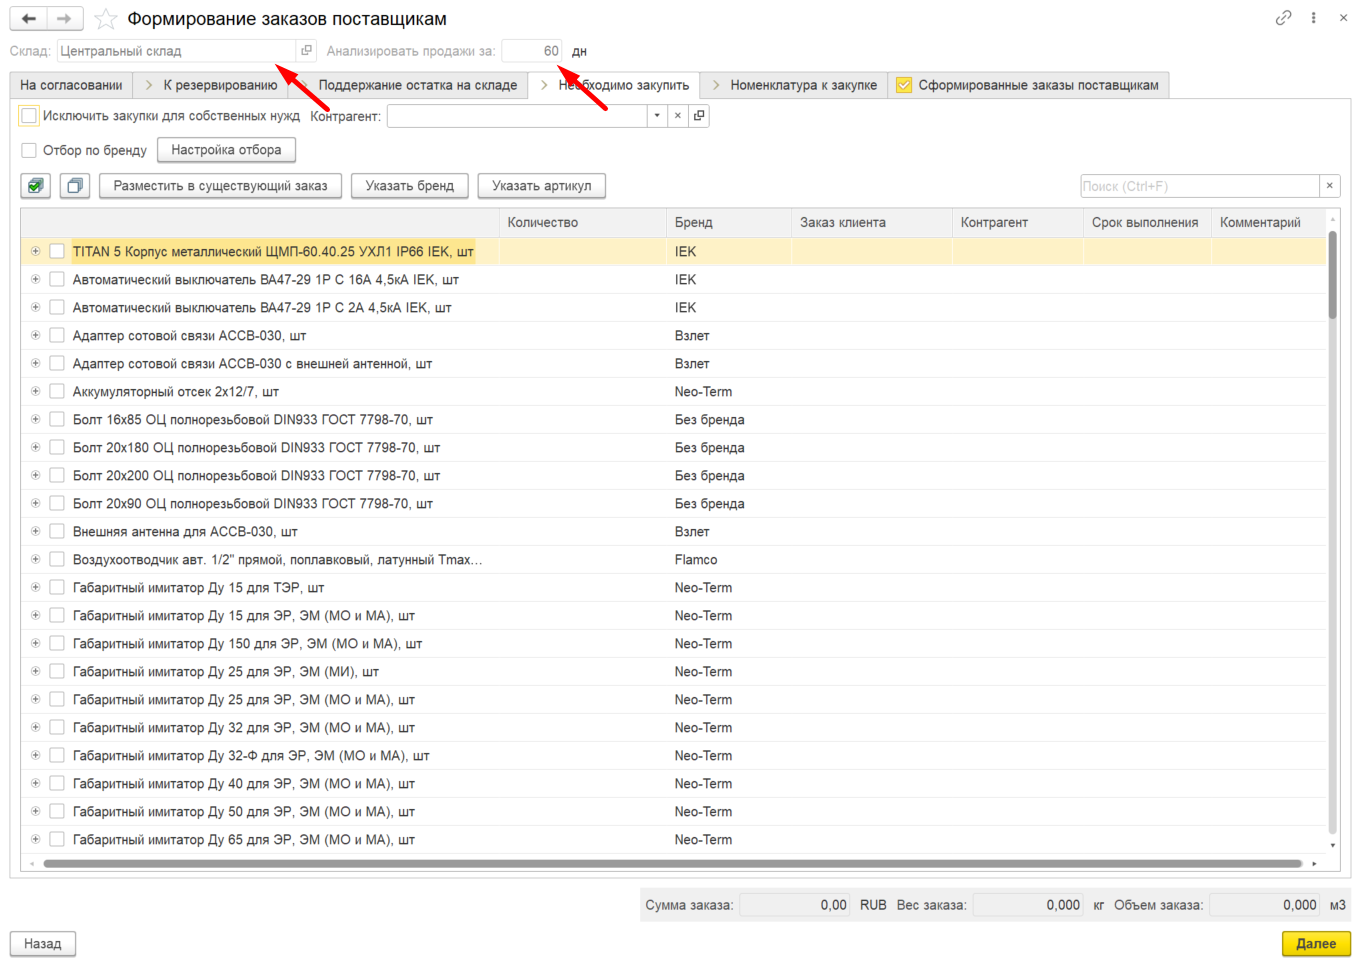Expand the Болт 16х85 ОЦ row
The height and width of the screenshot is (970, 1361).
(35, 420)
